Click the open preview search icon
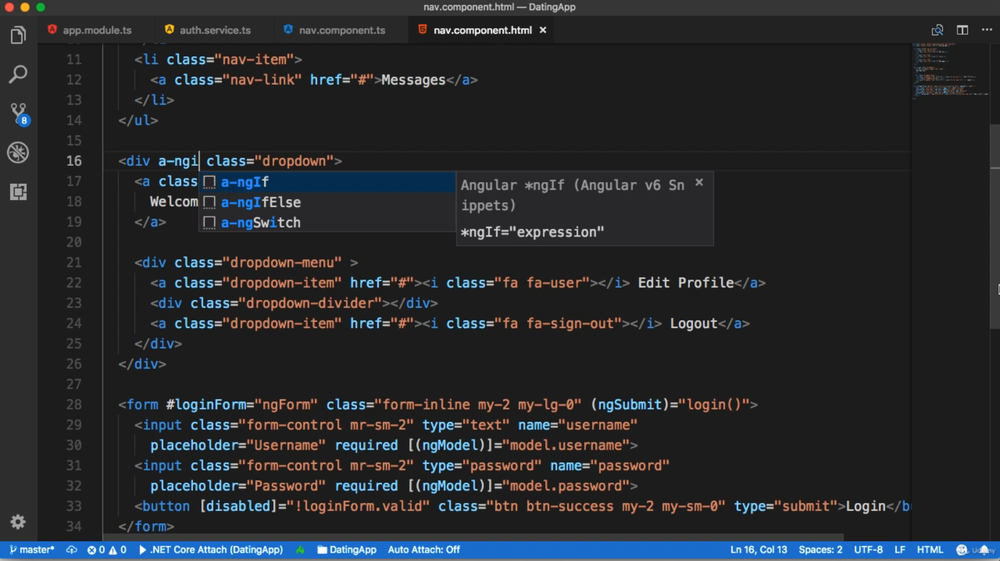 (x=937, y=30)
